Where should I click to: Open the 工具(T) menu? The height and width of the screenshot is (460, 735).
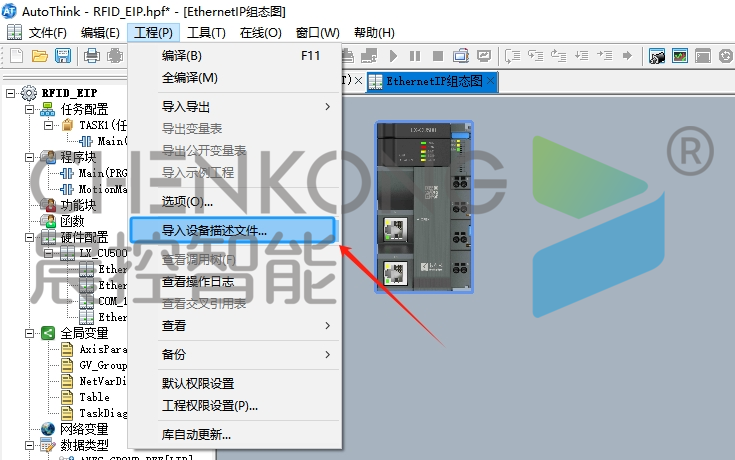pos(206,33)
